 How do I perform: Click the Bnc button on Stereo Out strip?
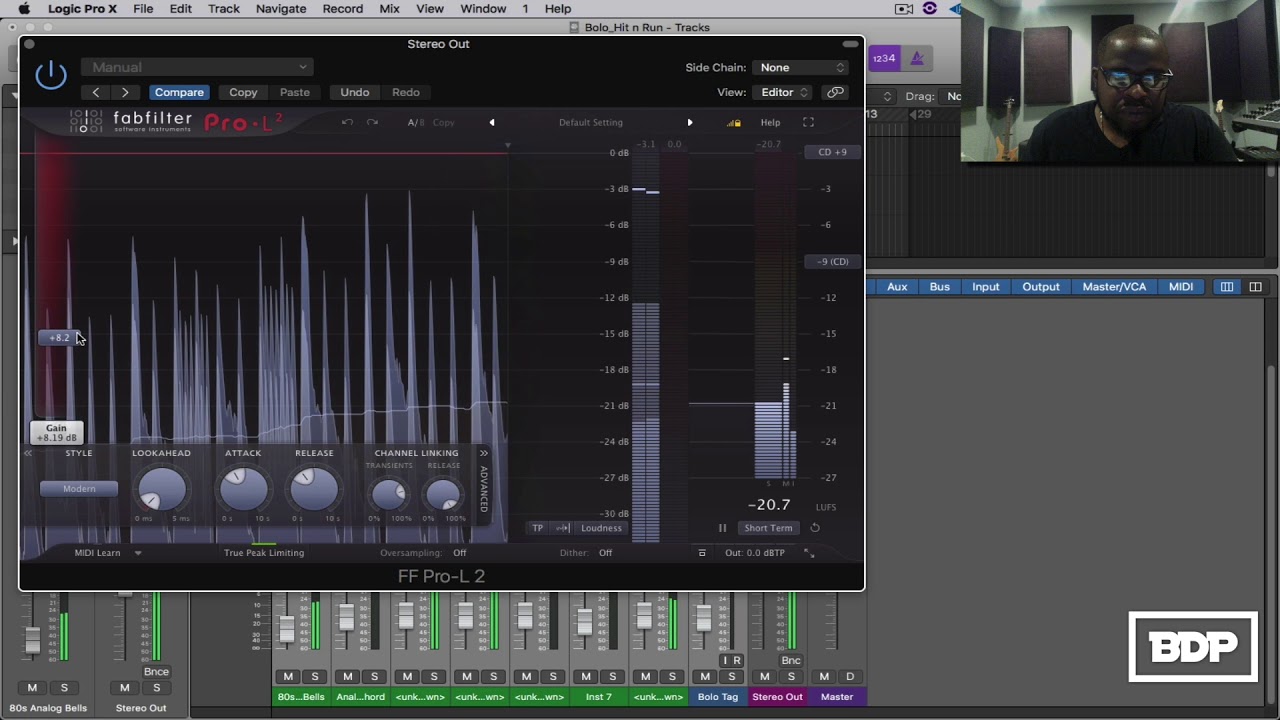pos(790,660)
